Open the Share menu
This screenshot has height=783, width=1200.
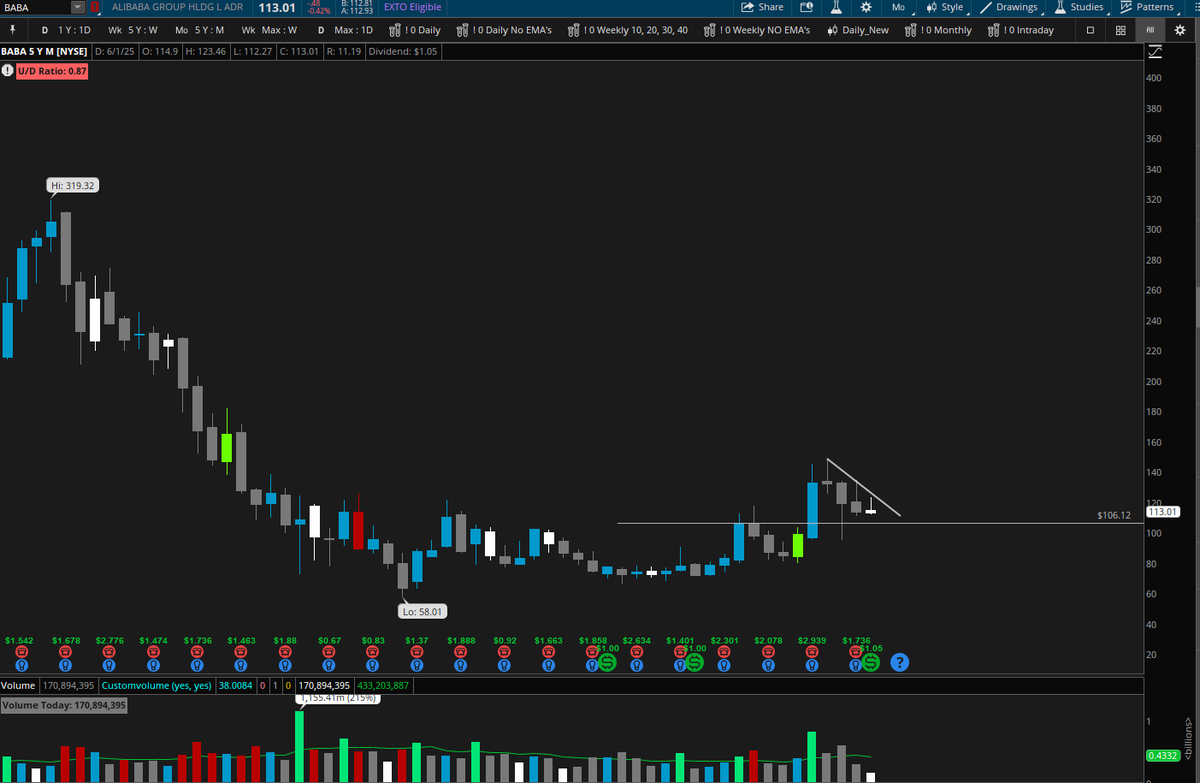762,7
